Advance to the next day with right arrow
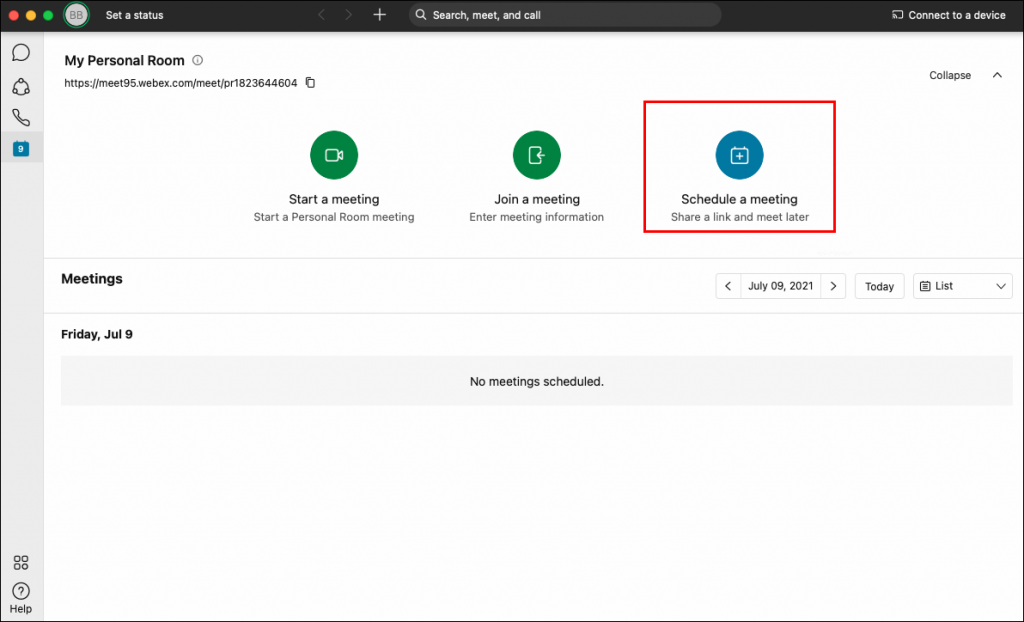The height and width of the screenshot is (622, 1024). (x=833, y=286)
